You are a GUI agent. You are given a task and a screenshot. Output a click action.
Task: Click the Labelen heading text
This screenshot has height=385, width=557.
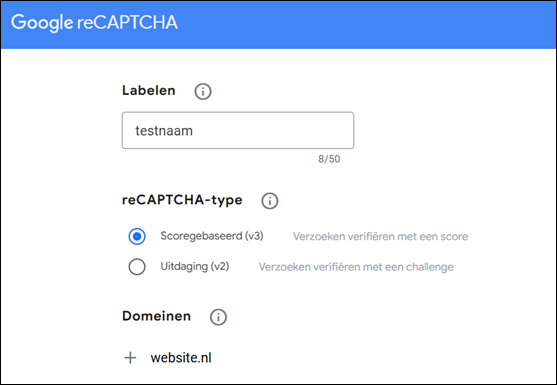pyautogui.click(x=149, y=91)
